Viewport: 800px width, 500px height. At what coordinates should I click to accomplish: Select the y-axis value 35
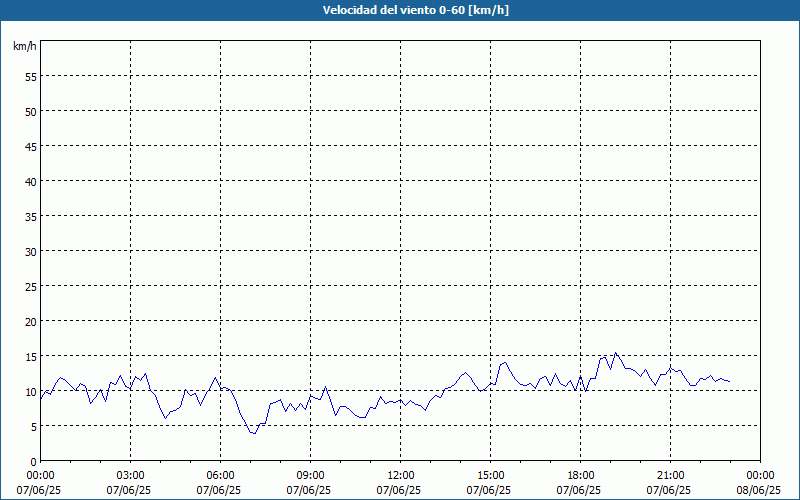point(31,216)
